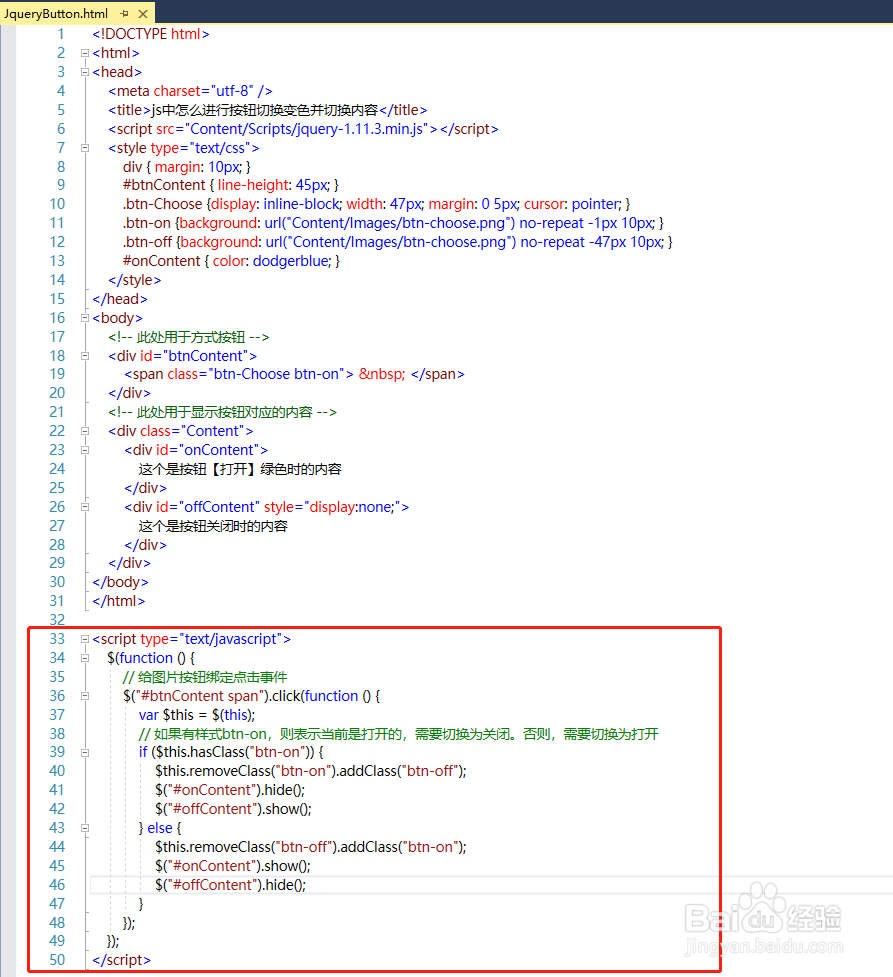Click $("#onContent").hide(); on line 41
The height and width of the screenshot is (977, 893).
230,790
